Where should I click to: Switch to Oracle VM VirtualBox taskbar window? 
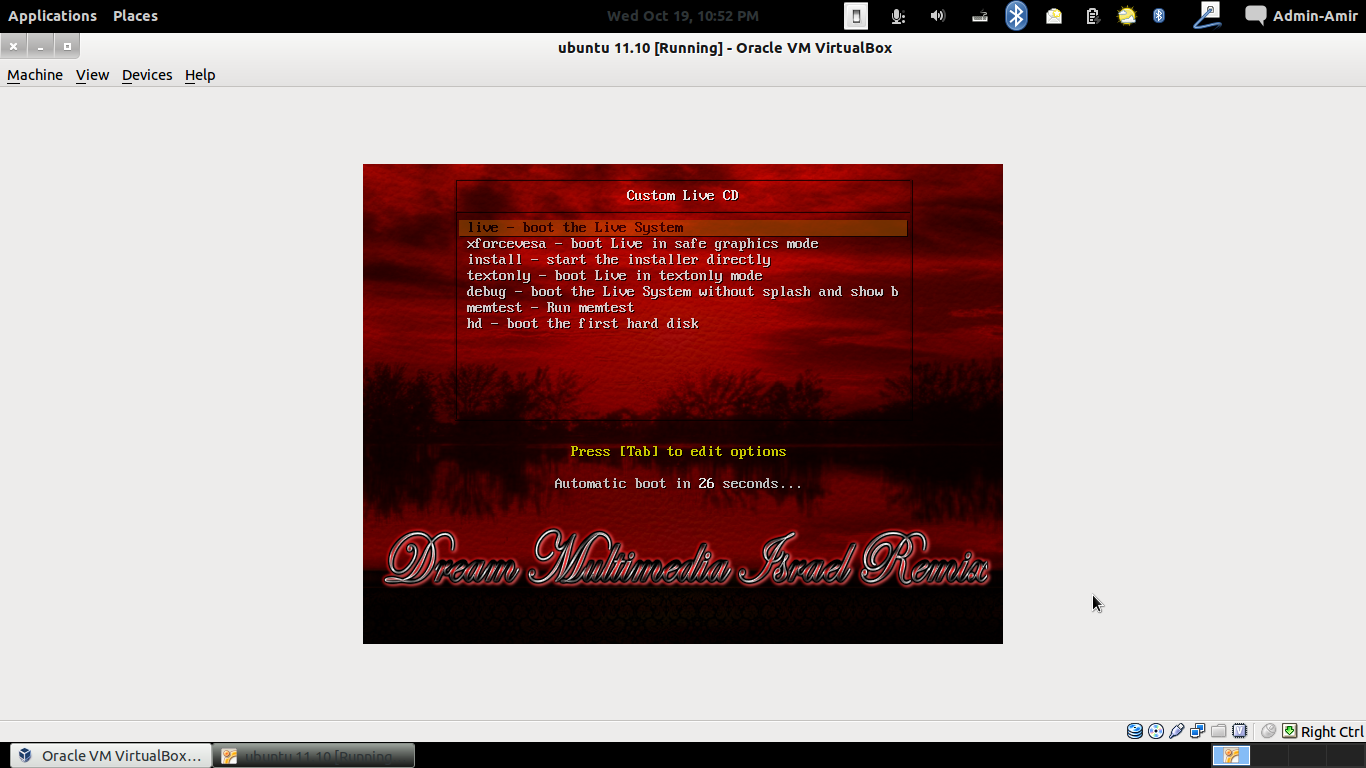(110, 755)
